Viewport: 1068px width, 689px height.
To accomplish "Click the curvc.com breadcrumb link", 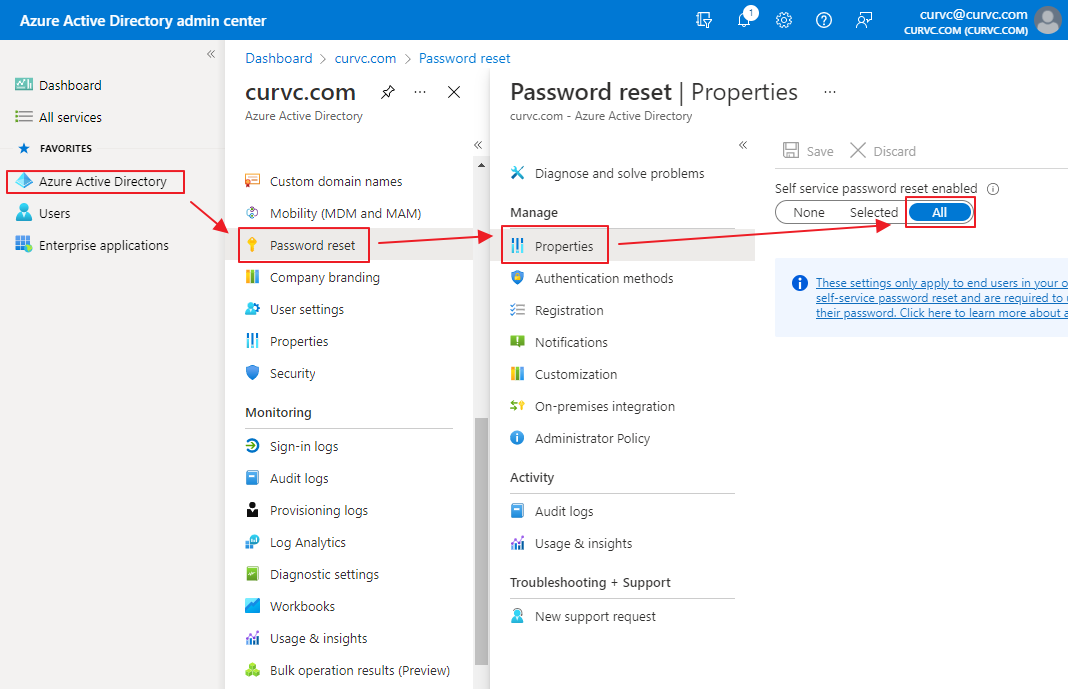I will 365,59.
